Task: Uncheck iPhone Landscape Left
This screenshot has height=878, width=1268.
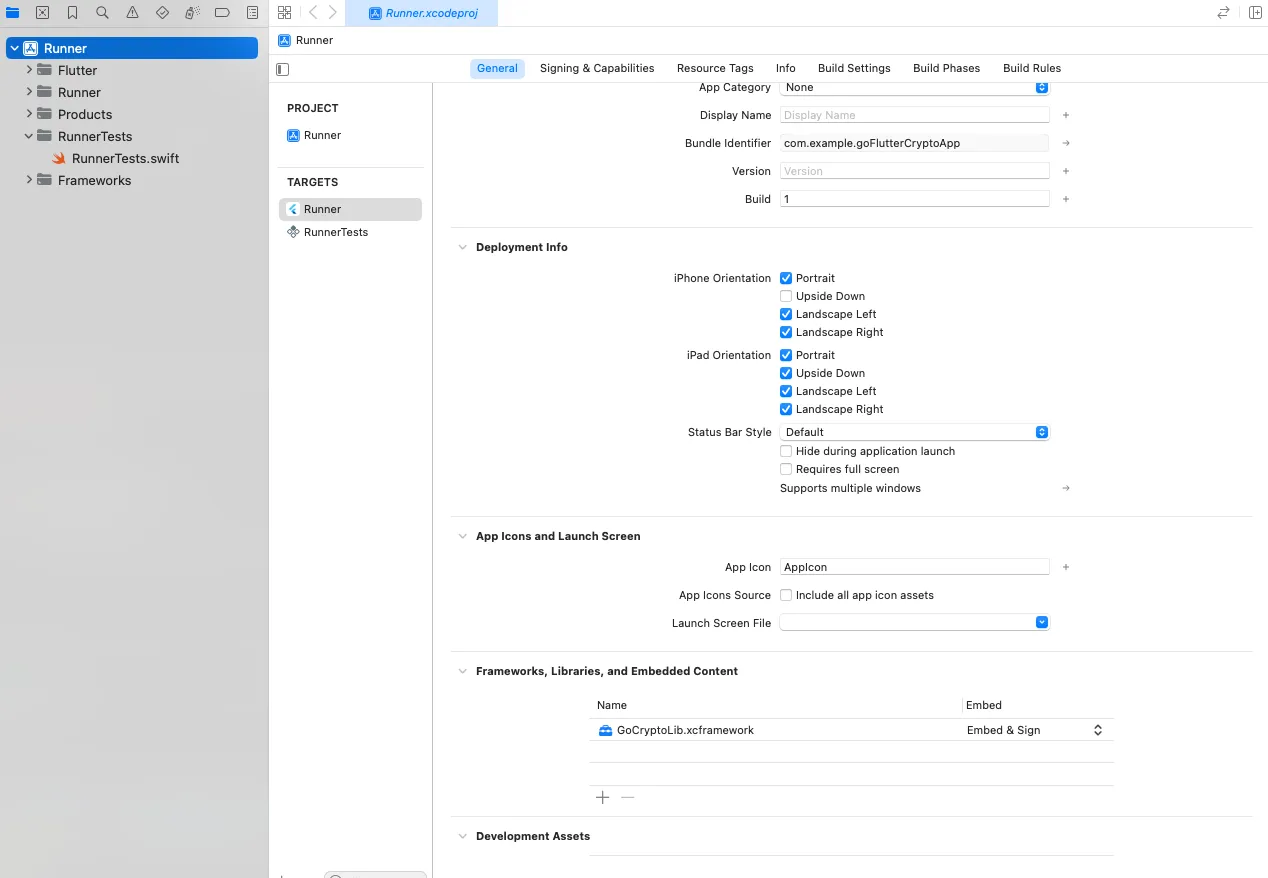Action: coord(786,314)
